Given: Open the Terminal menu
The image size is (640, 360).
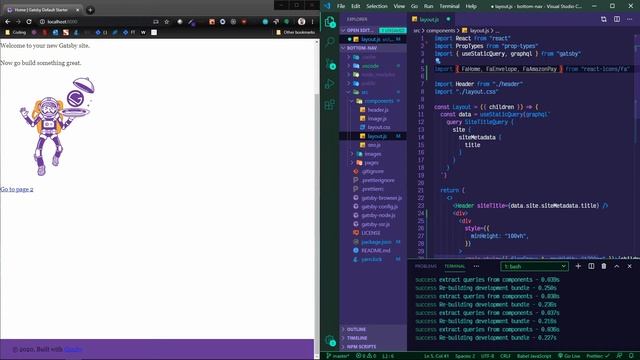Looking at the screenshot, I should click(x=449, y=6).
